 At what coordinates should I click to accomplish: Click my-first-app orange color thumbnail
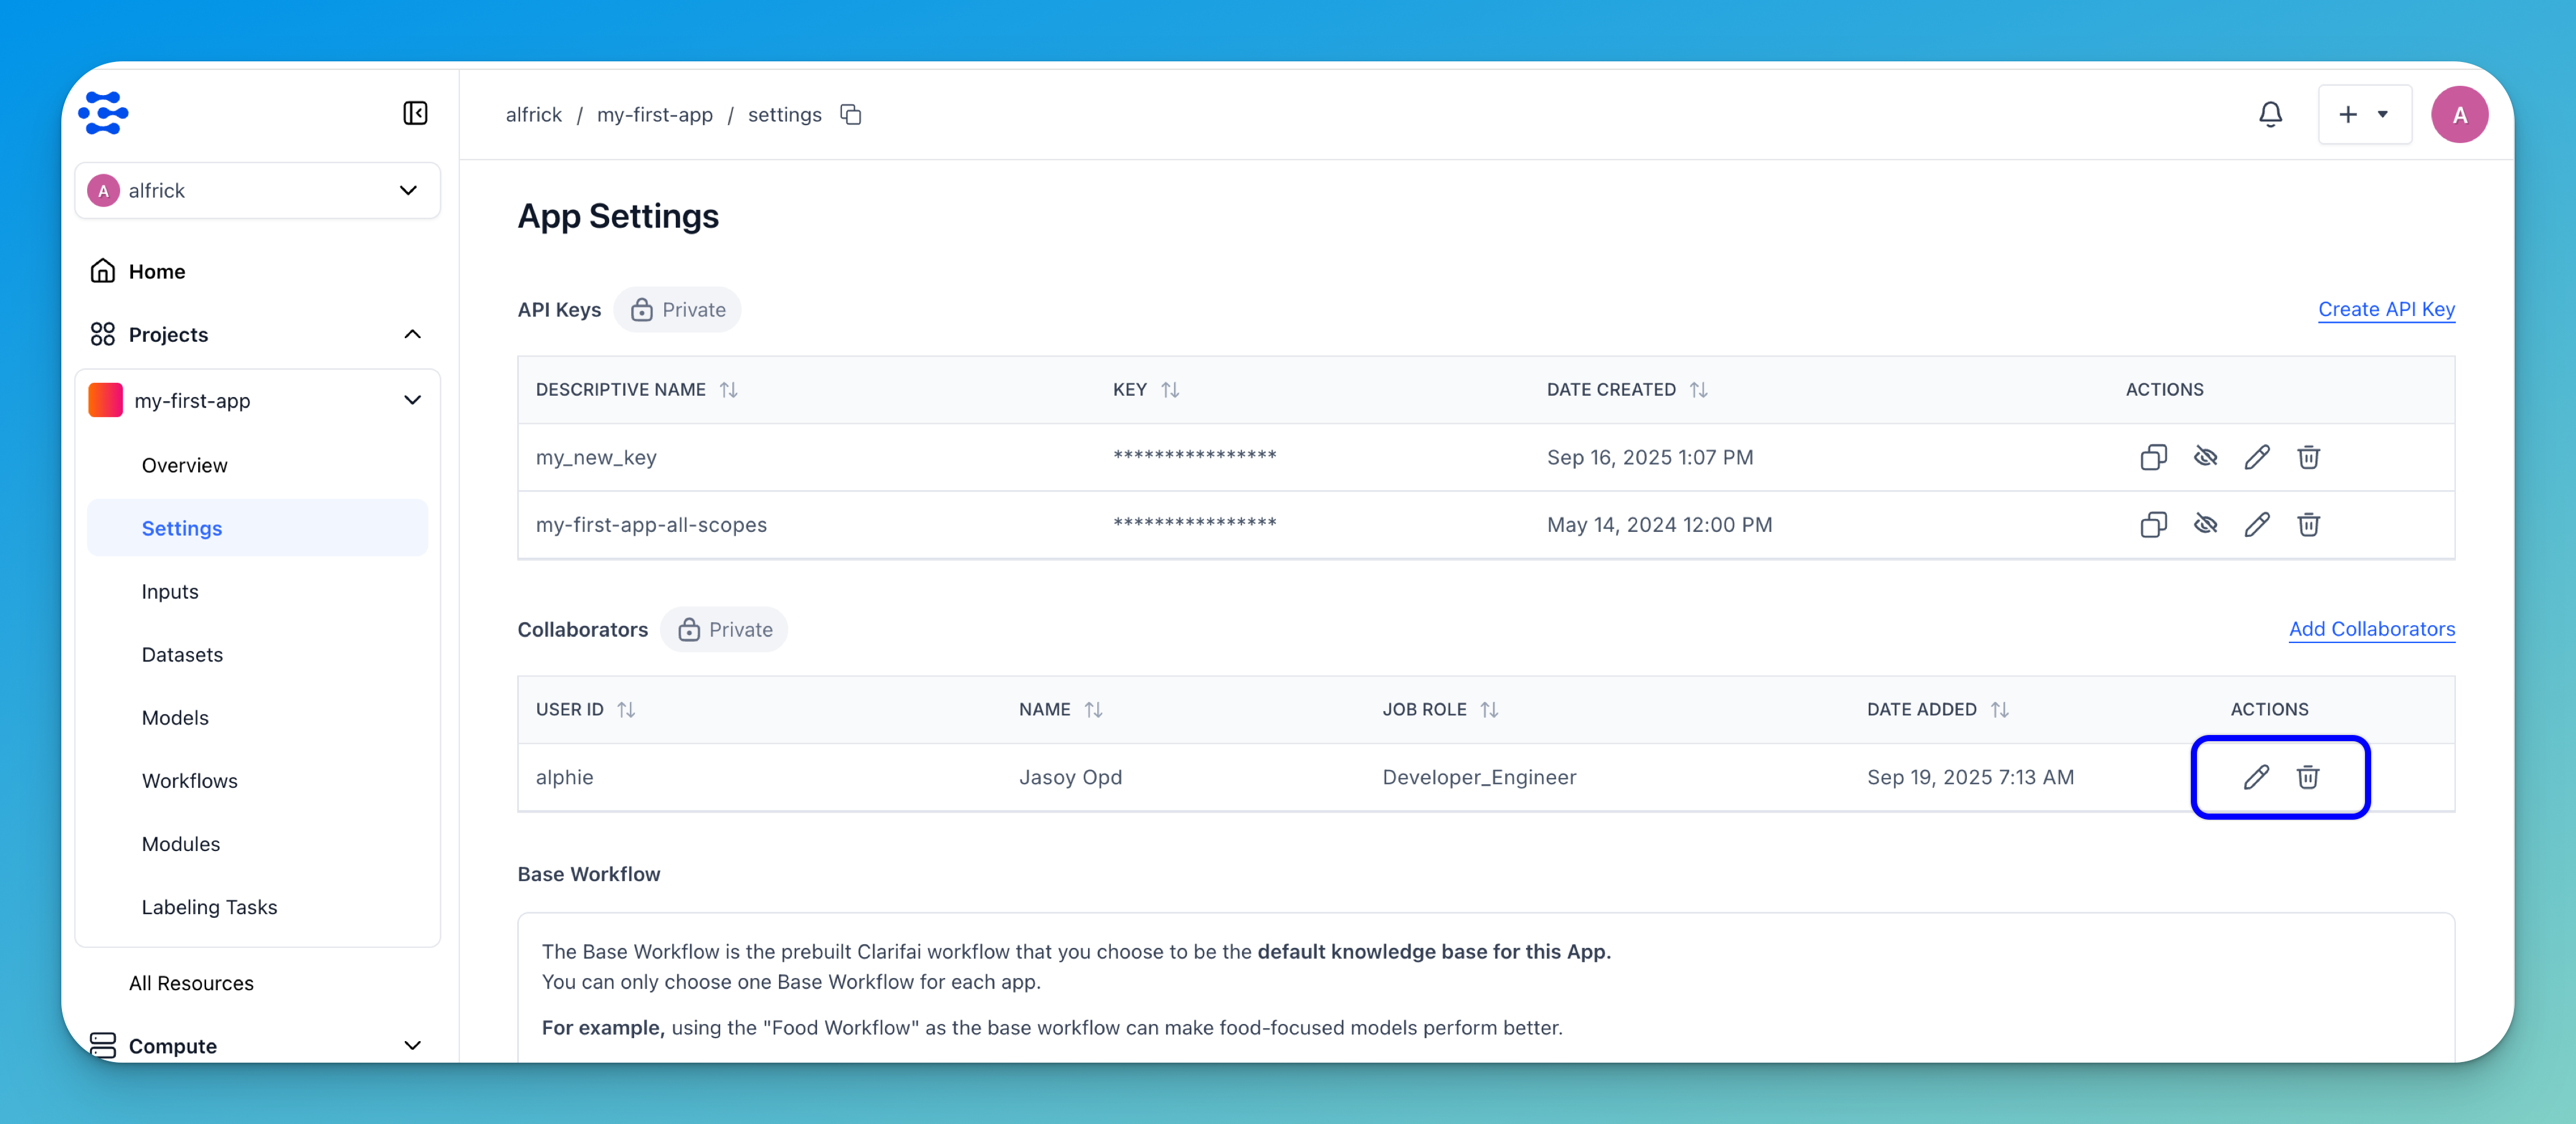(x=105, y=400)
